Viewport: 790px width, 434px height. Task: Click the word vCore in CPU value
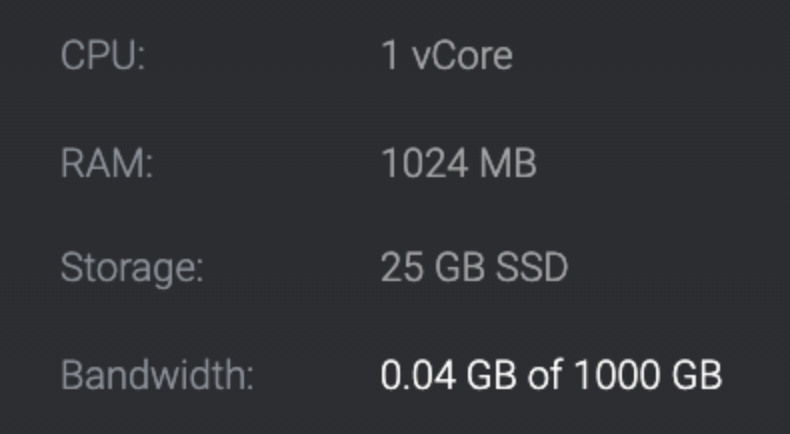[x=462, y=55]
